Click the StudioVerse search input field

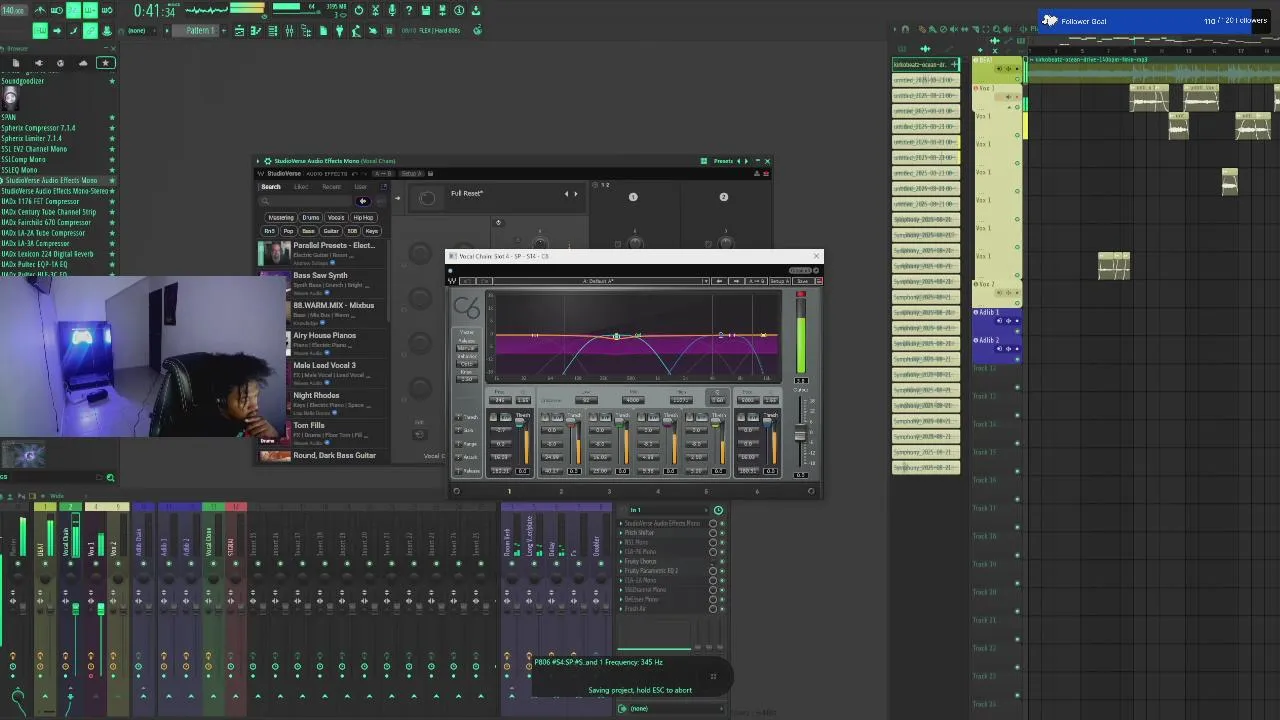pyautogui.click(x=307, y=201)
